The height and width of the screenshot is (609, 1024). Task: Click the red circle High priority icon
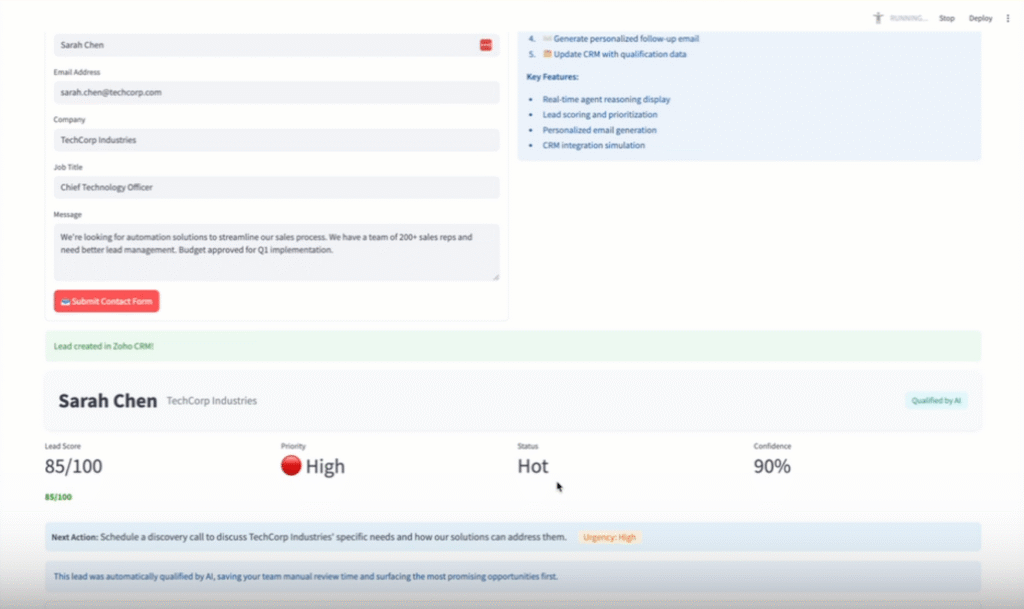pyautogui.click(x=291, y=465)
